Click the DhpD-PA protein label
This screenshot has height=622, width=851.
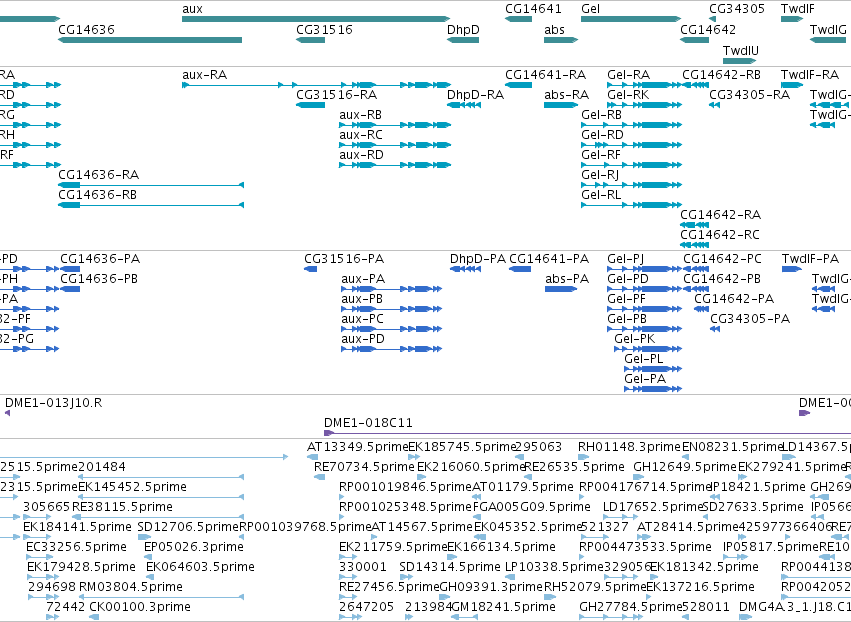pos(478,258)
